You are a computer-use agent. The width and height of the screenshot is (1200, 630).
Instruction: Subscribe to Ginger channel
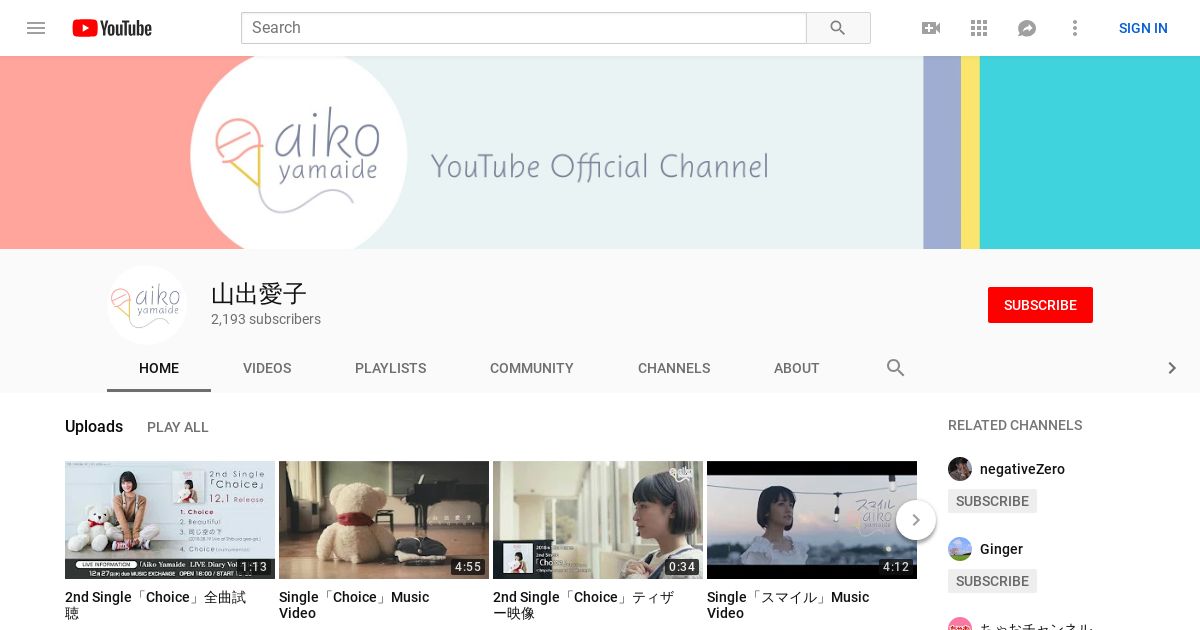992,581
